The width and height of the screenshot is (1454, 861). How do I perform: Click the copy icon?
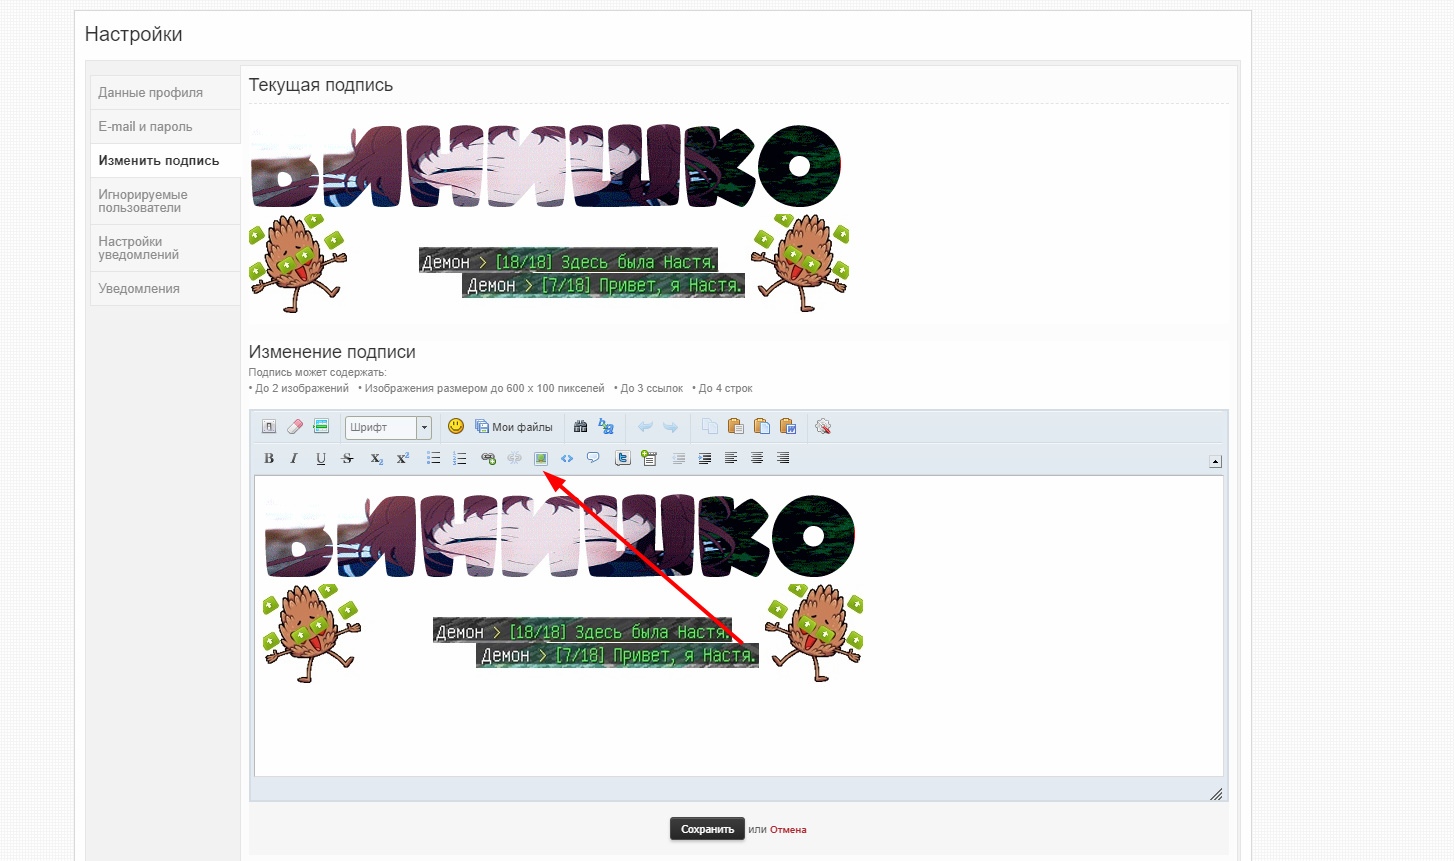[x=710, y=427]
